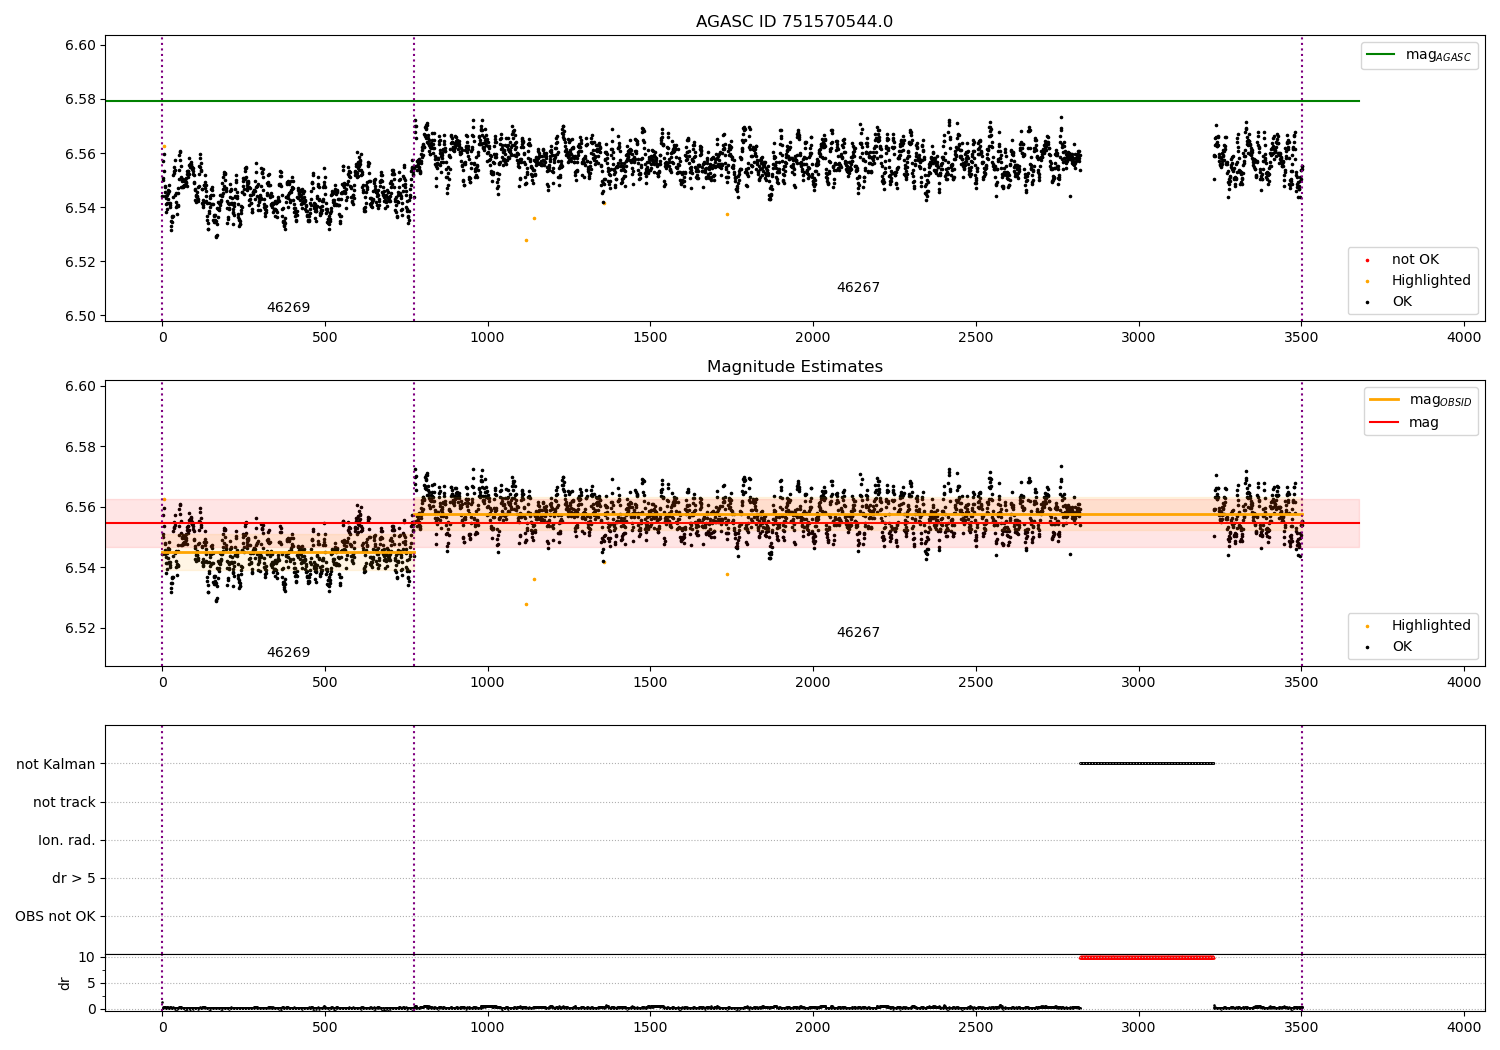1500x1050 pixels.
Task: Click the 'not Kalman' axis label
Action: [56, 765]
